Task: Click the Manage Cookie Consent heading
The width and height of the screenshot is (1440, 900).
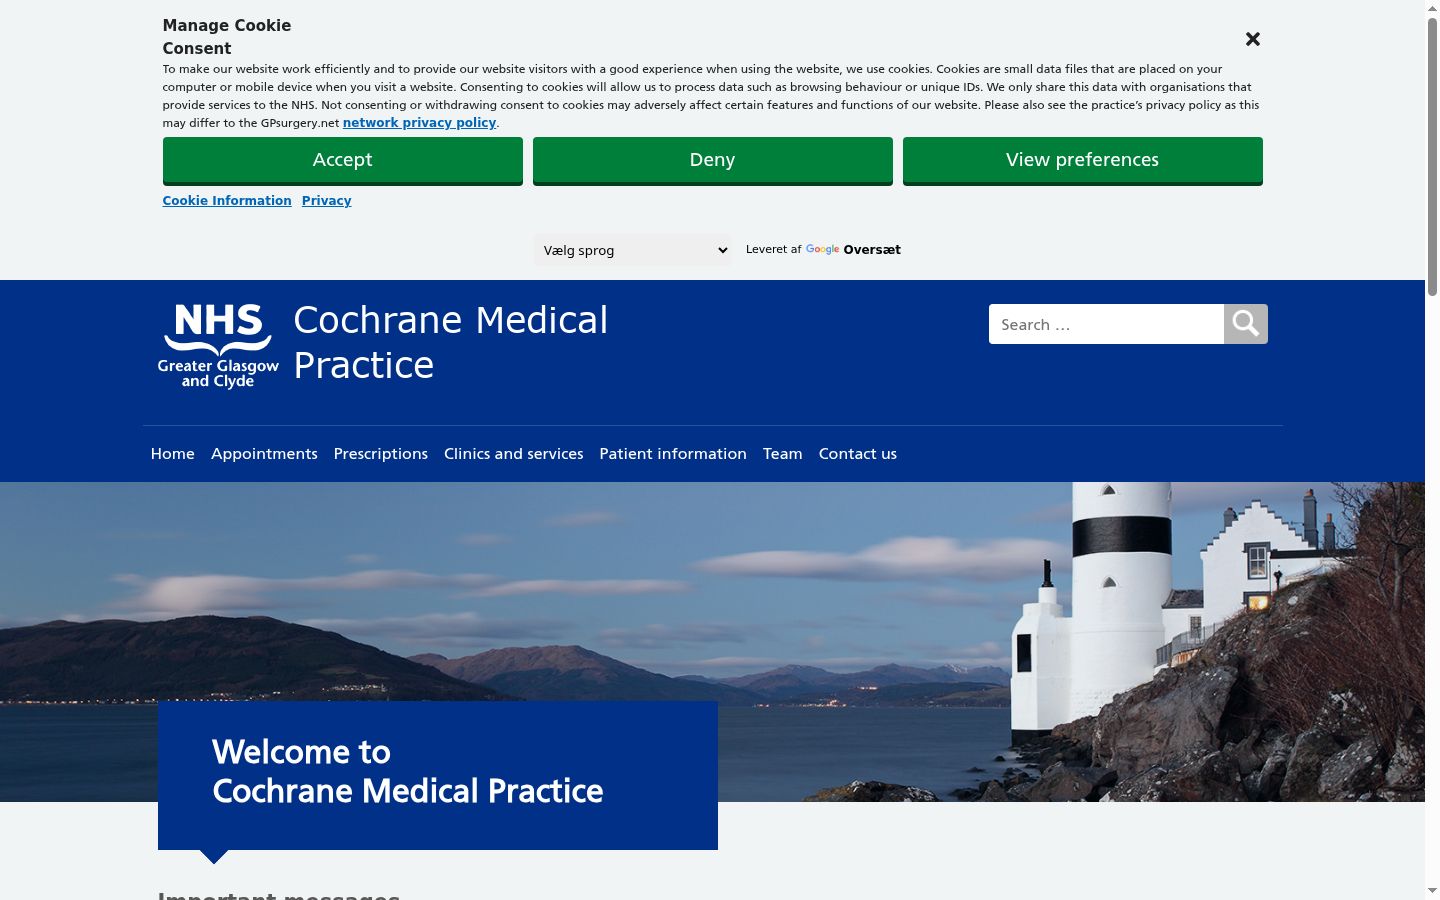Action: (227, 37)
